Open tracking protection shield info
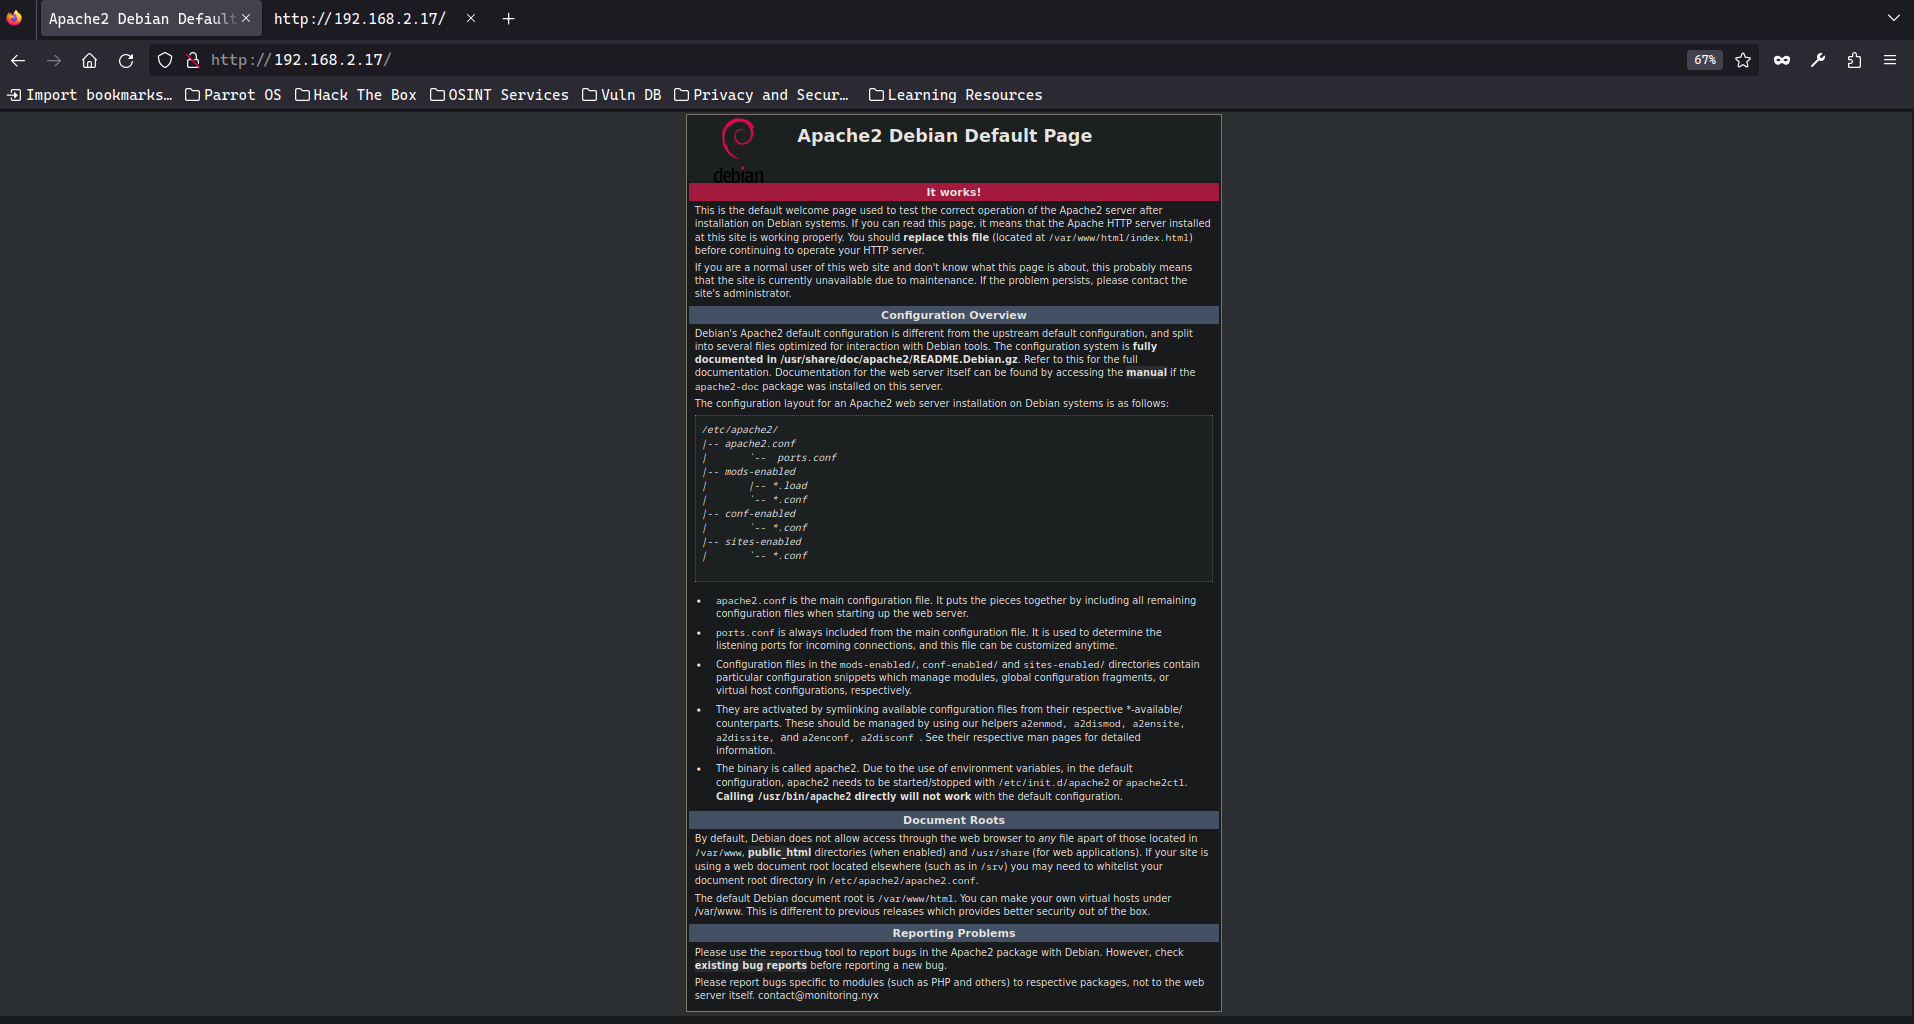This screenshot has height=1024, width=1914. point(165,60)
